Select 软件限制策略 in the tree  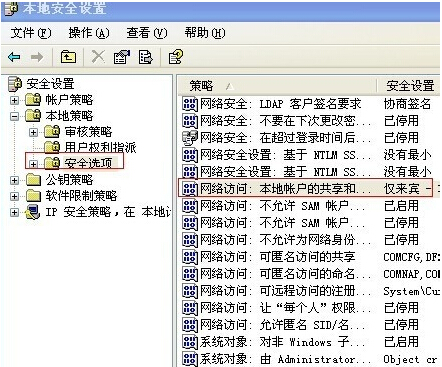81,196
